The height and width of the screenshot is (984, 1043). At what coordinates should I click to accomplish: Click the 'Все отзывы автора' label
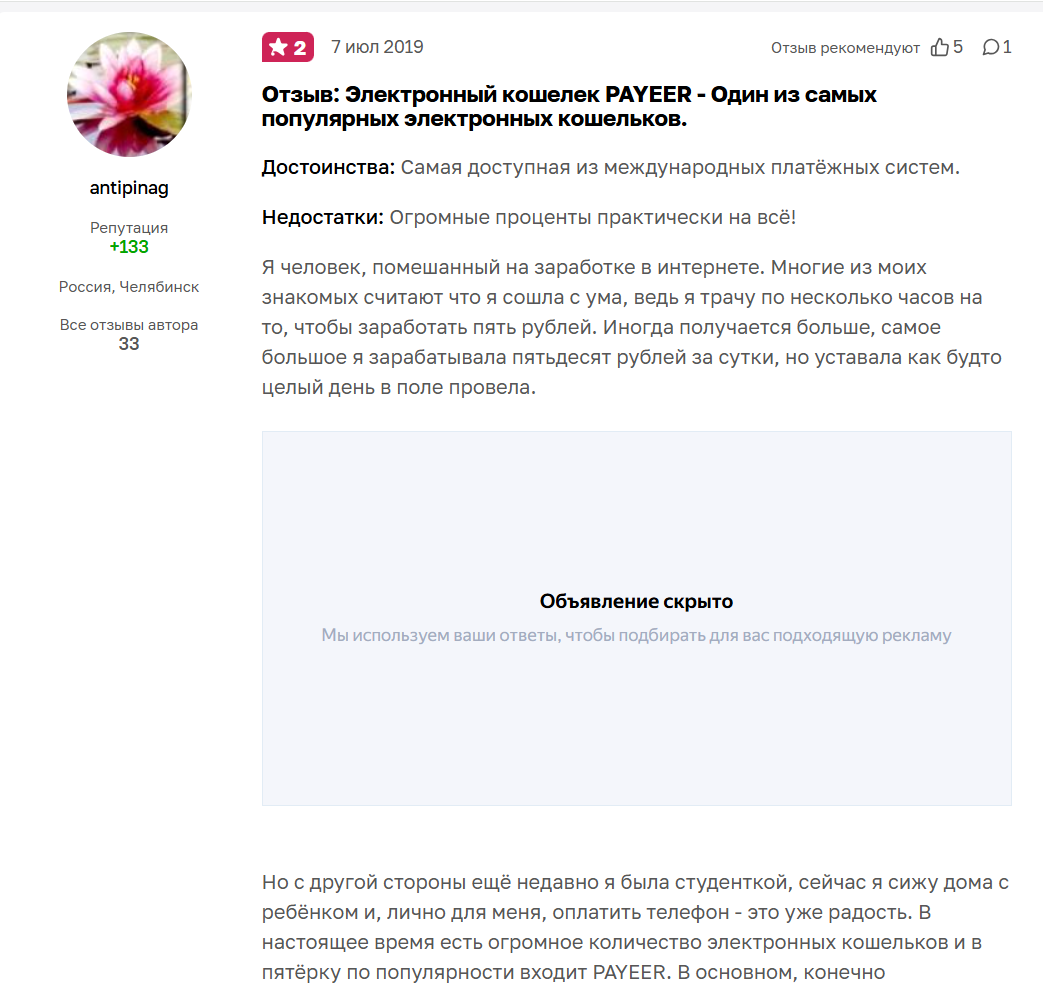tap(129, 325)
